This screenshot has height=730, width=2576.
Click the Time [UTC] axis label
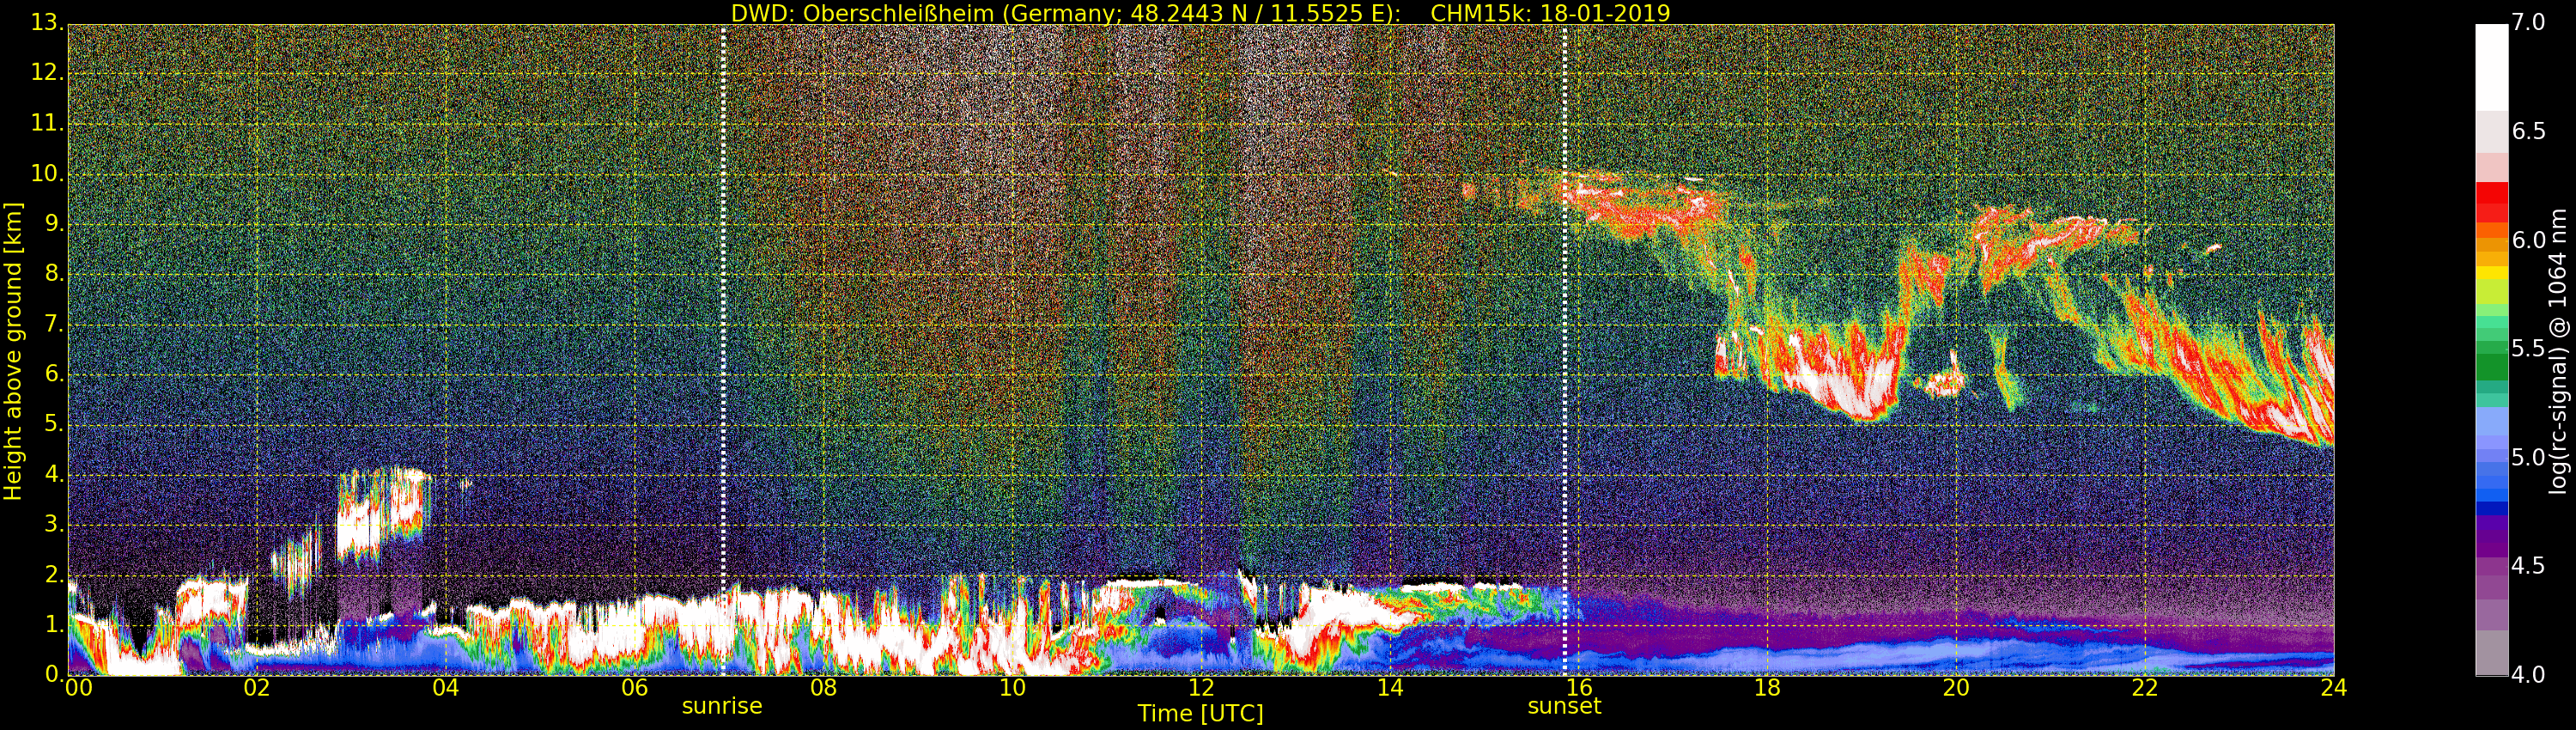(x=1200, y=714)
